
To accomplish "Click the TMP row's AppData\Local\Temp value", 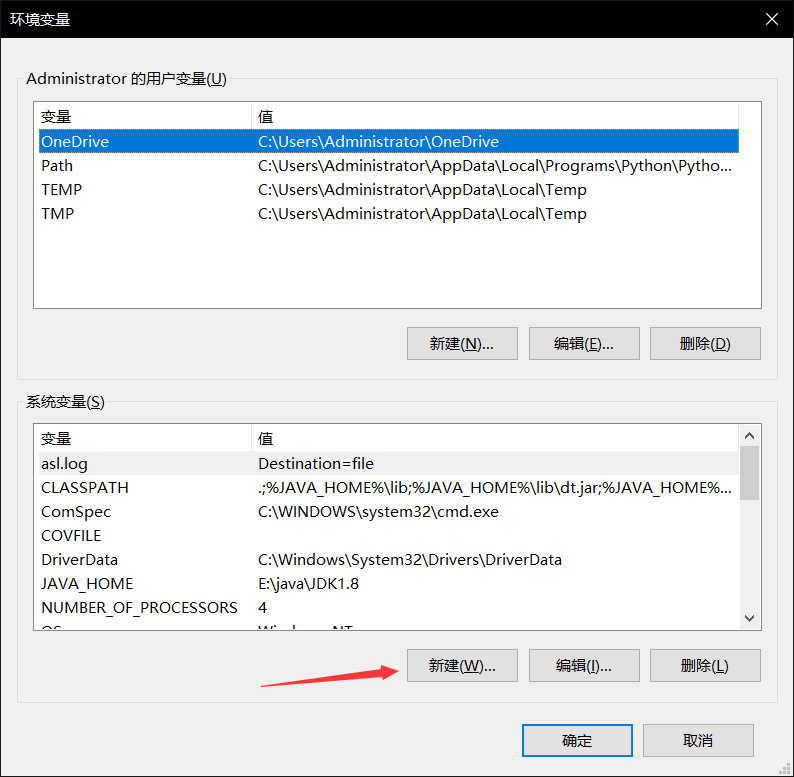I will point(422,214).
